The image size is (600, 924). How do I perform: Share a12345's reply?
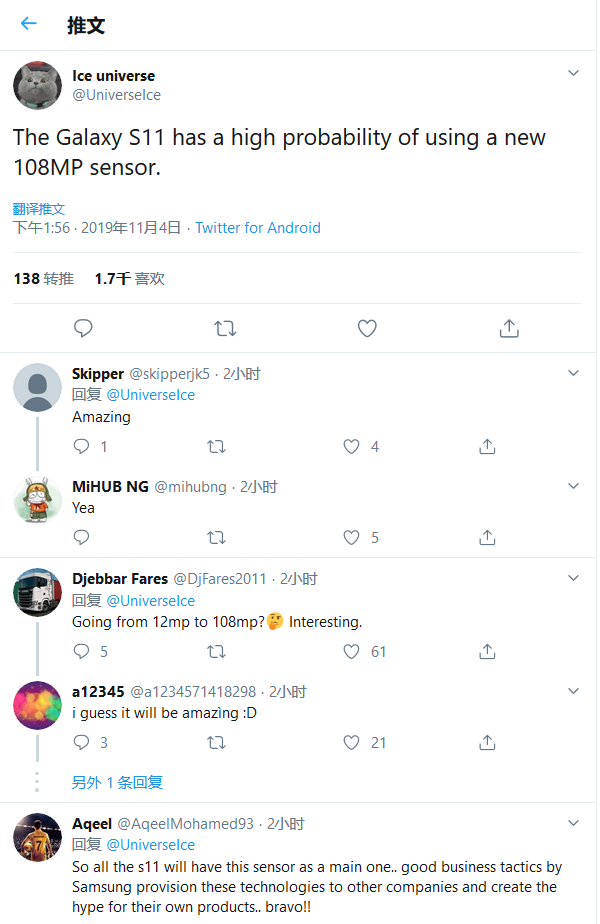click(x=487, y=742)
